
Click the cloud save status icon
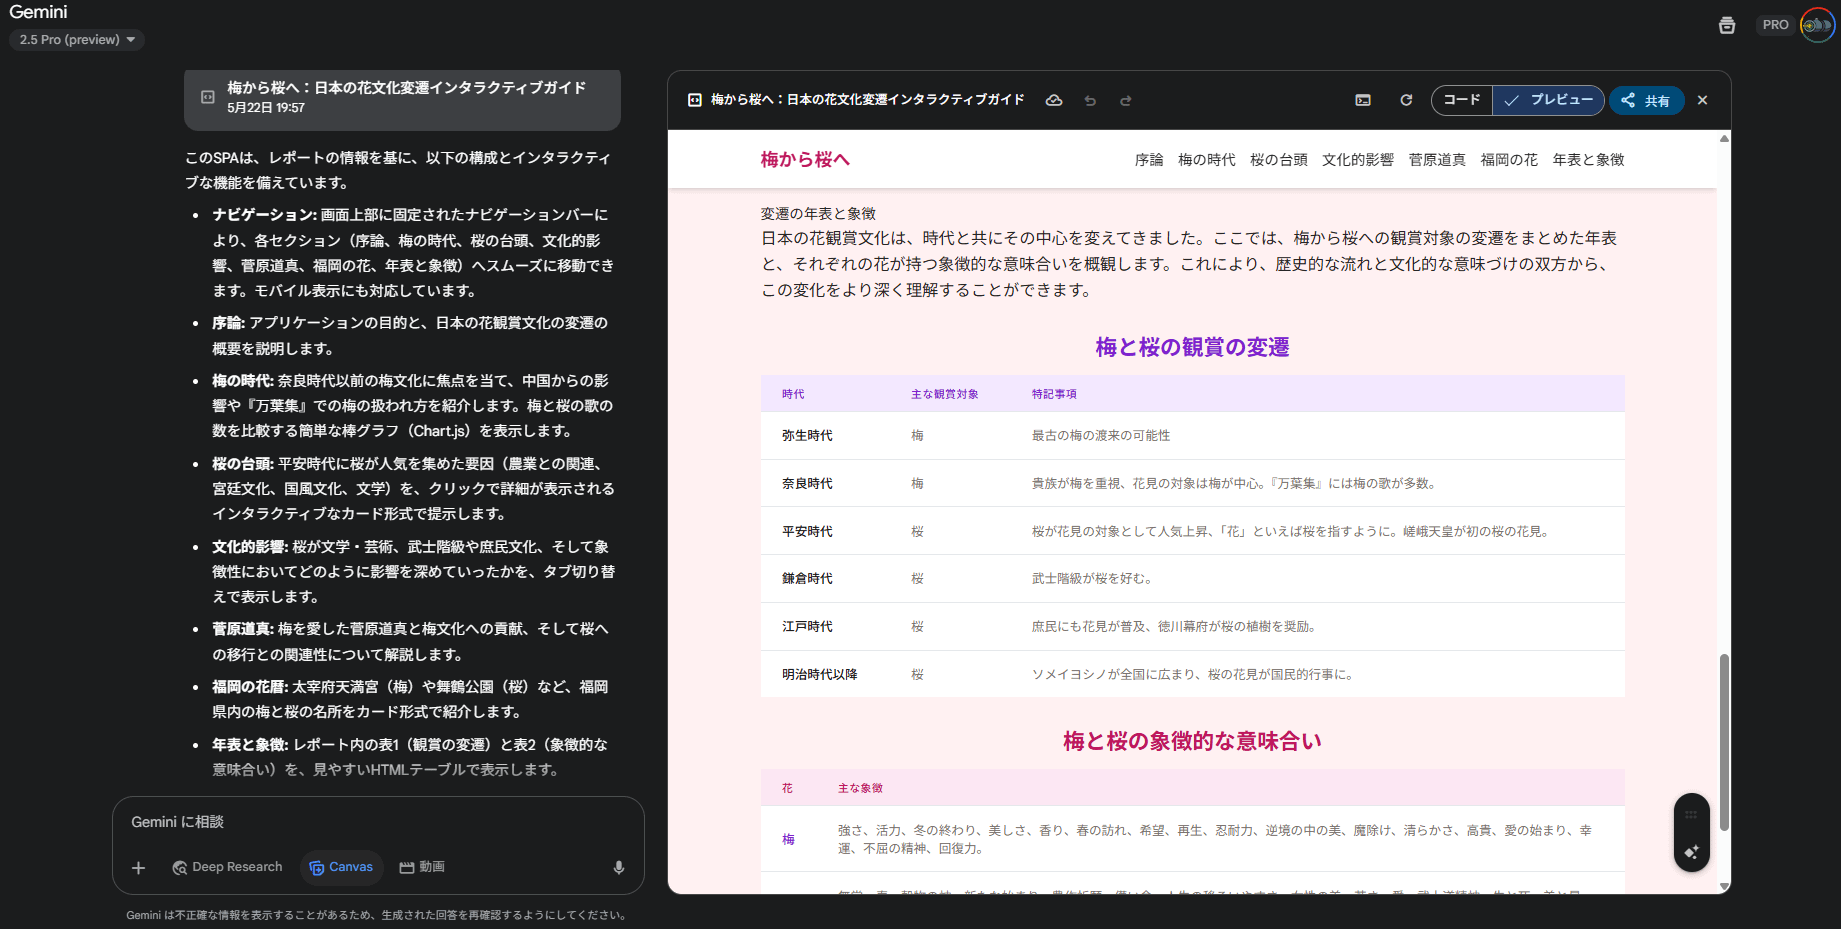pos(1053,100)
